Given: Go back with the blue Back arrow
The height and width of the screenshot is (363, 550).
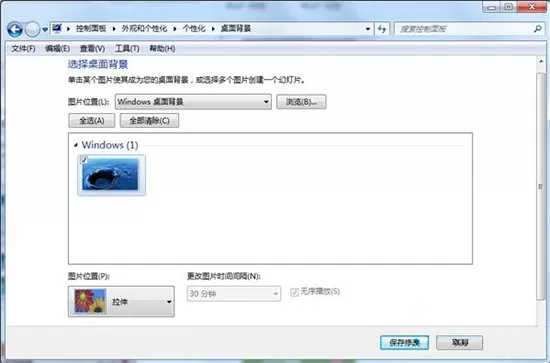Looking at the screenshot, I should [15, 29].
